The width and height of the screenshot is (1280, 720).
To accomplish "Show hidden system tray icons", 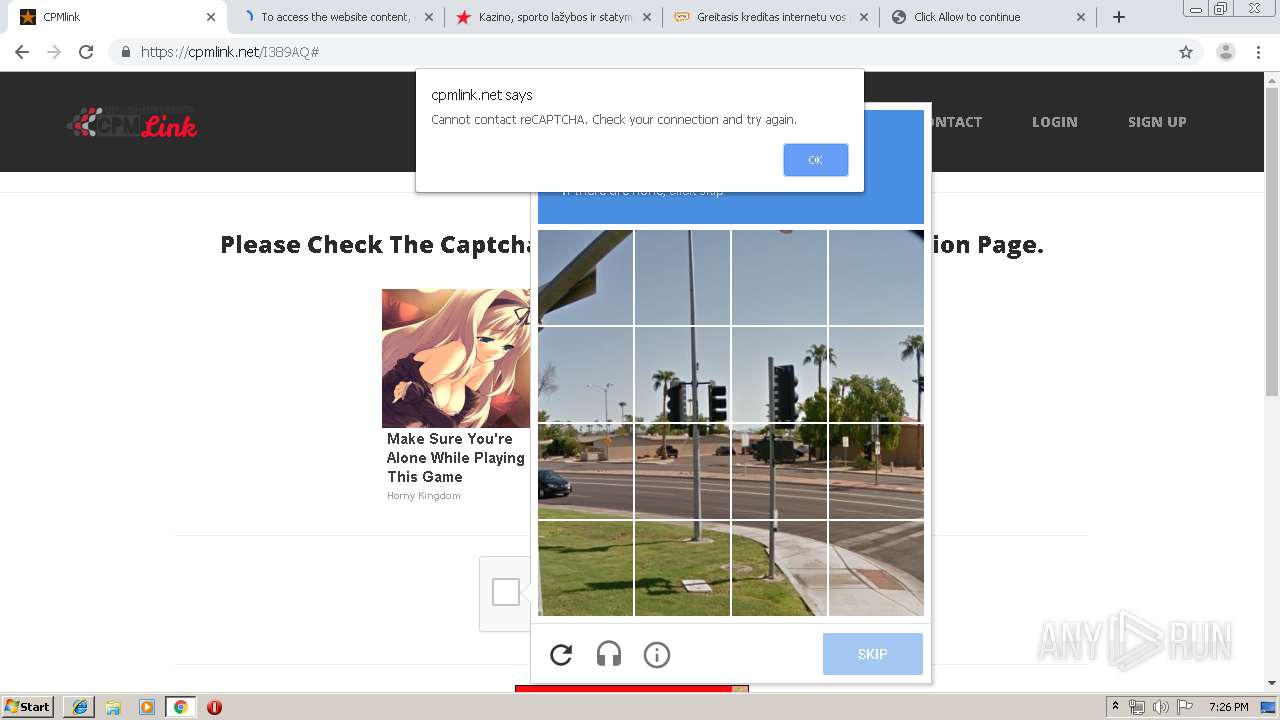I will (1115, 707).
